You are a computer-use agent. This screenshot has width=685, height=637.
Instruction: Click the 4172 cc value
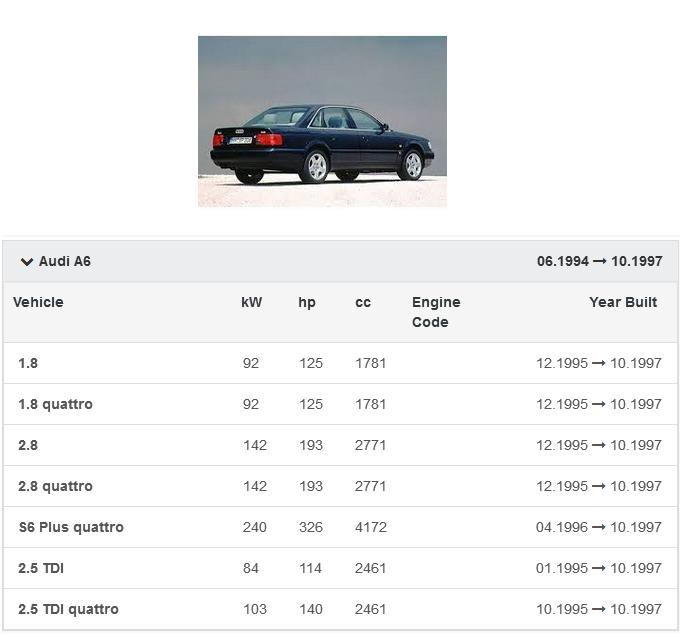(371, 527)
